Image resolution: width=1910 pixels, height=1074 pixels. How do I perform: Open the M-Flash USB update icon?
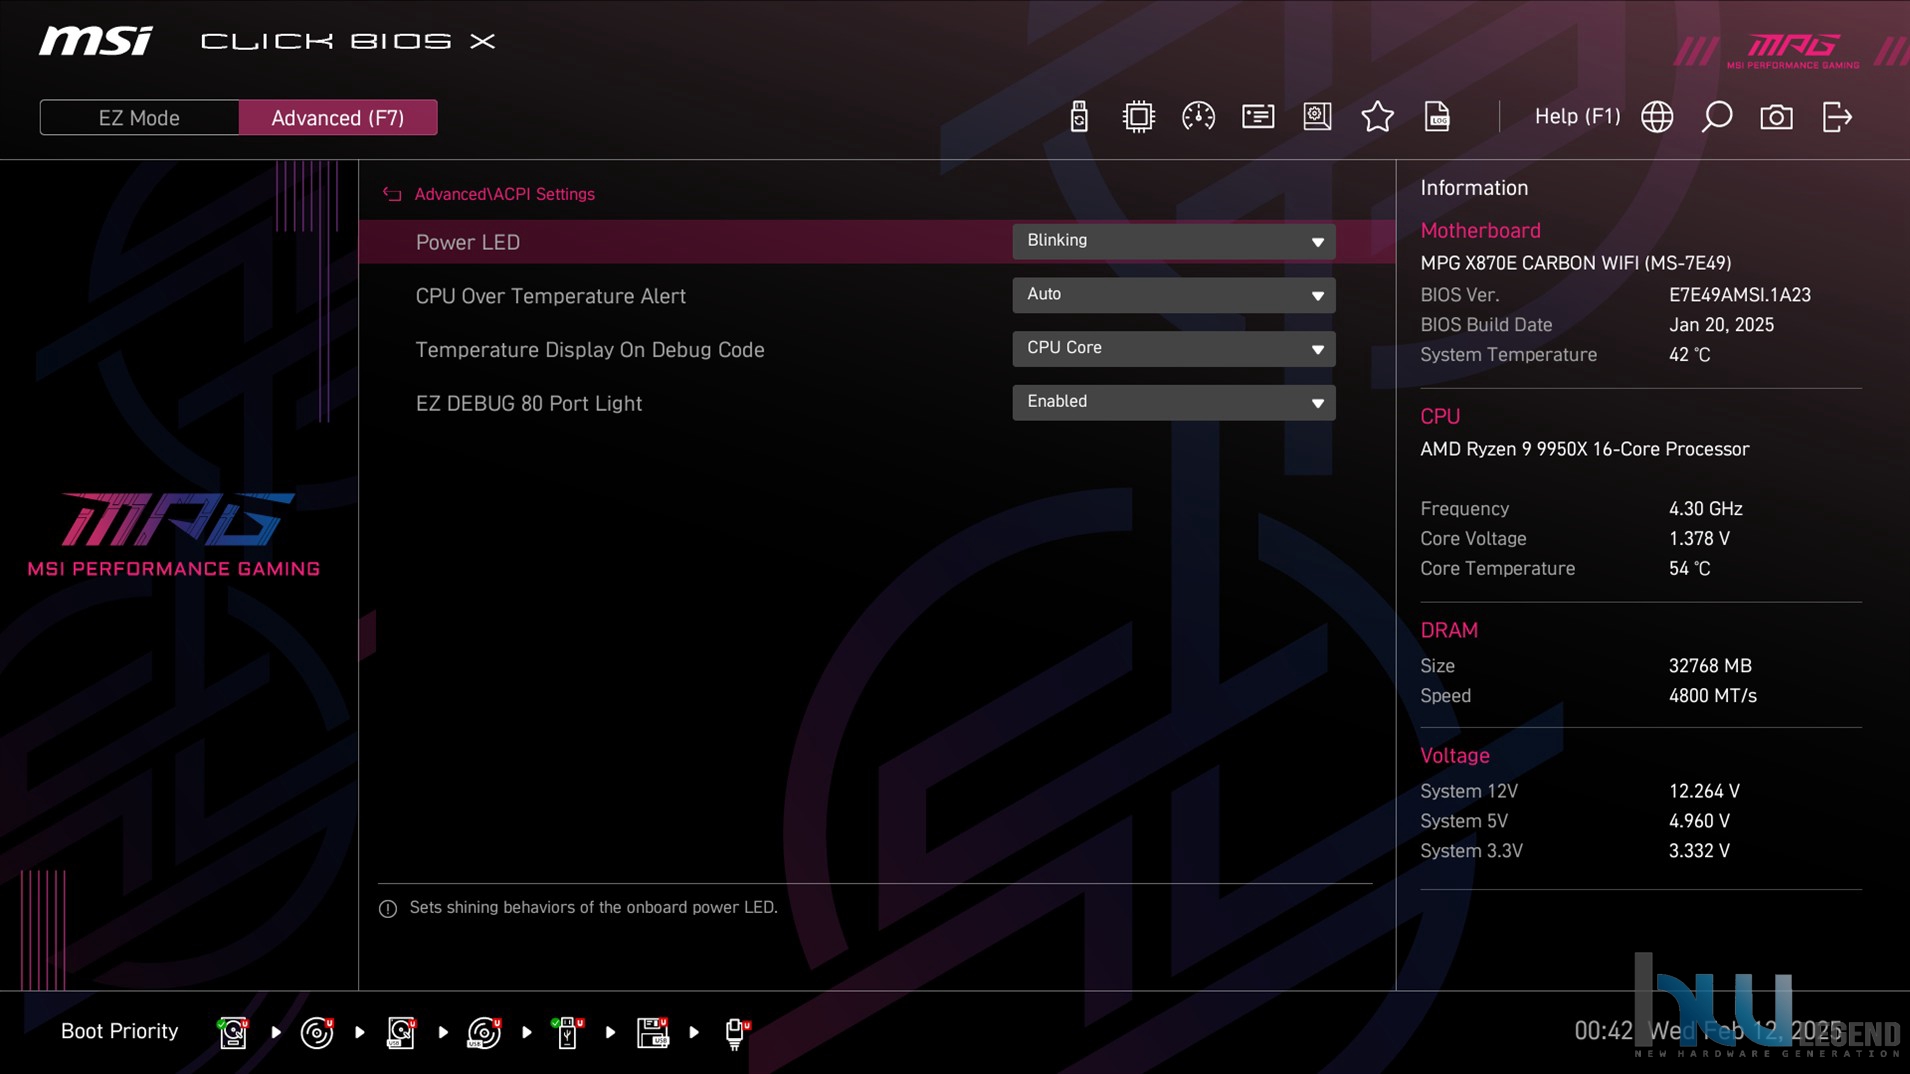(1078, 117)
